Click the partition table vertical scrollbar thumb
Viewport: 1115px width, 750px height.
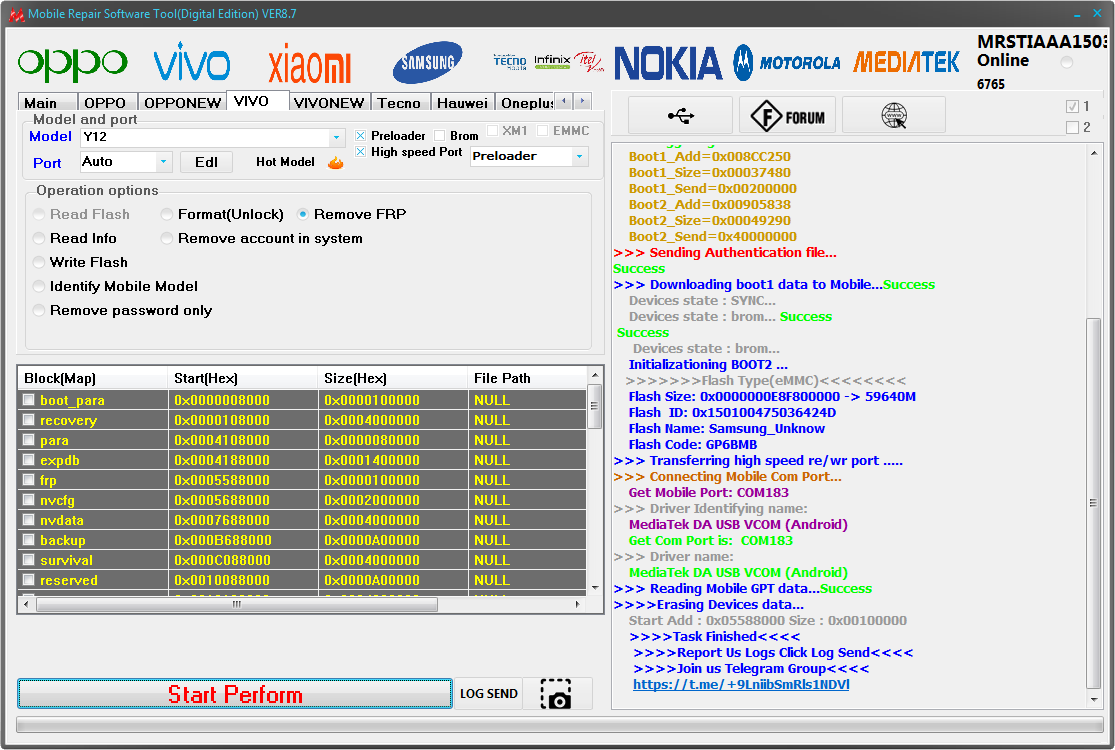594,405
